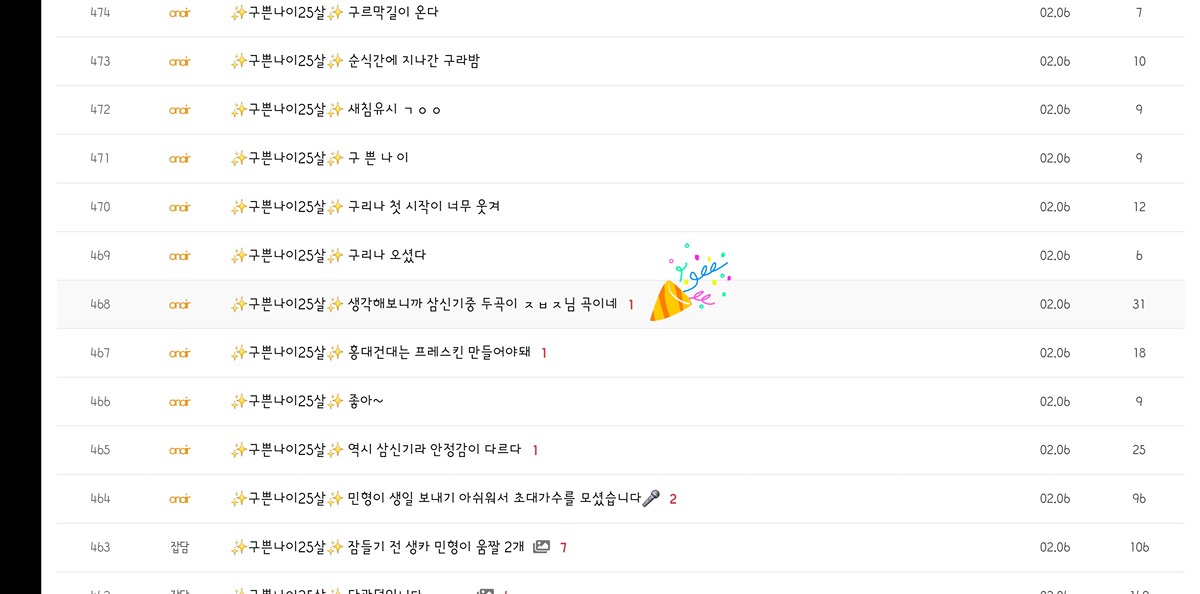The width and height of the screenshot is (1200, 594).
Task: Open the 7 comments on post 463
Action: (564, 548)
